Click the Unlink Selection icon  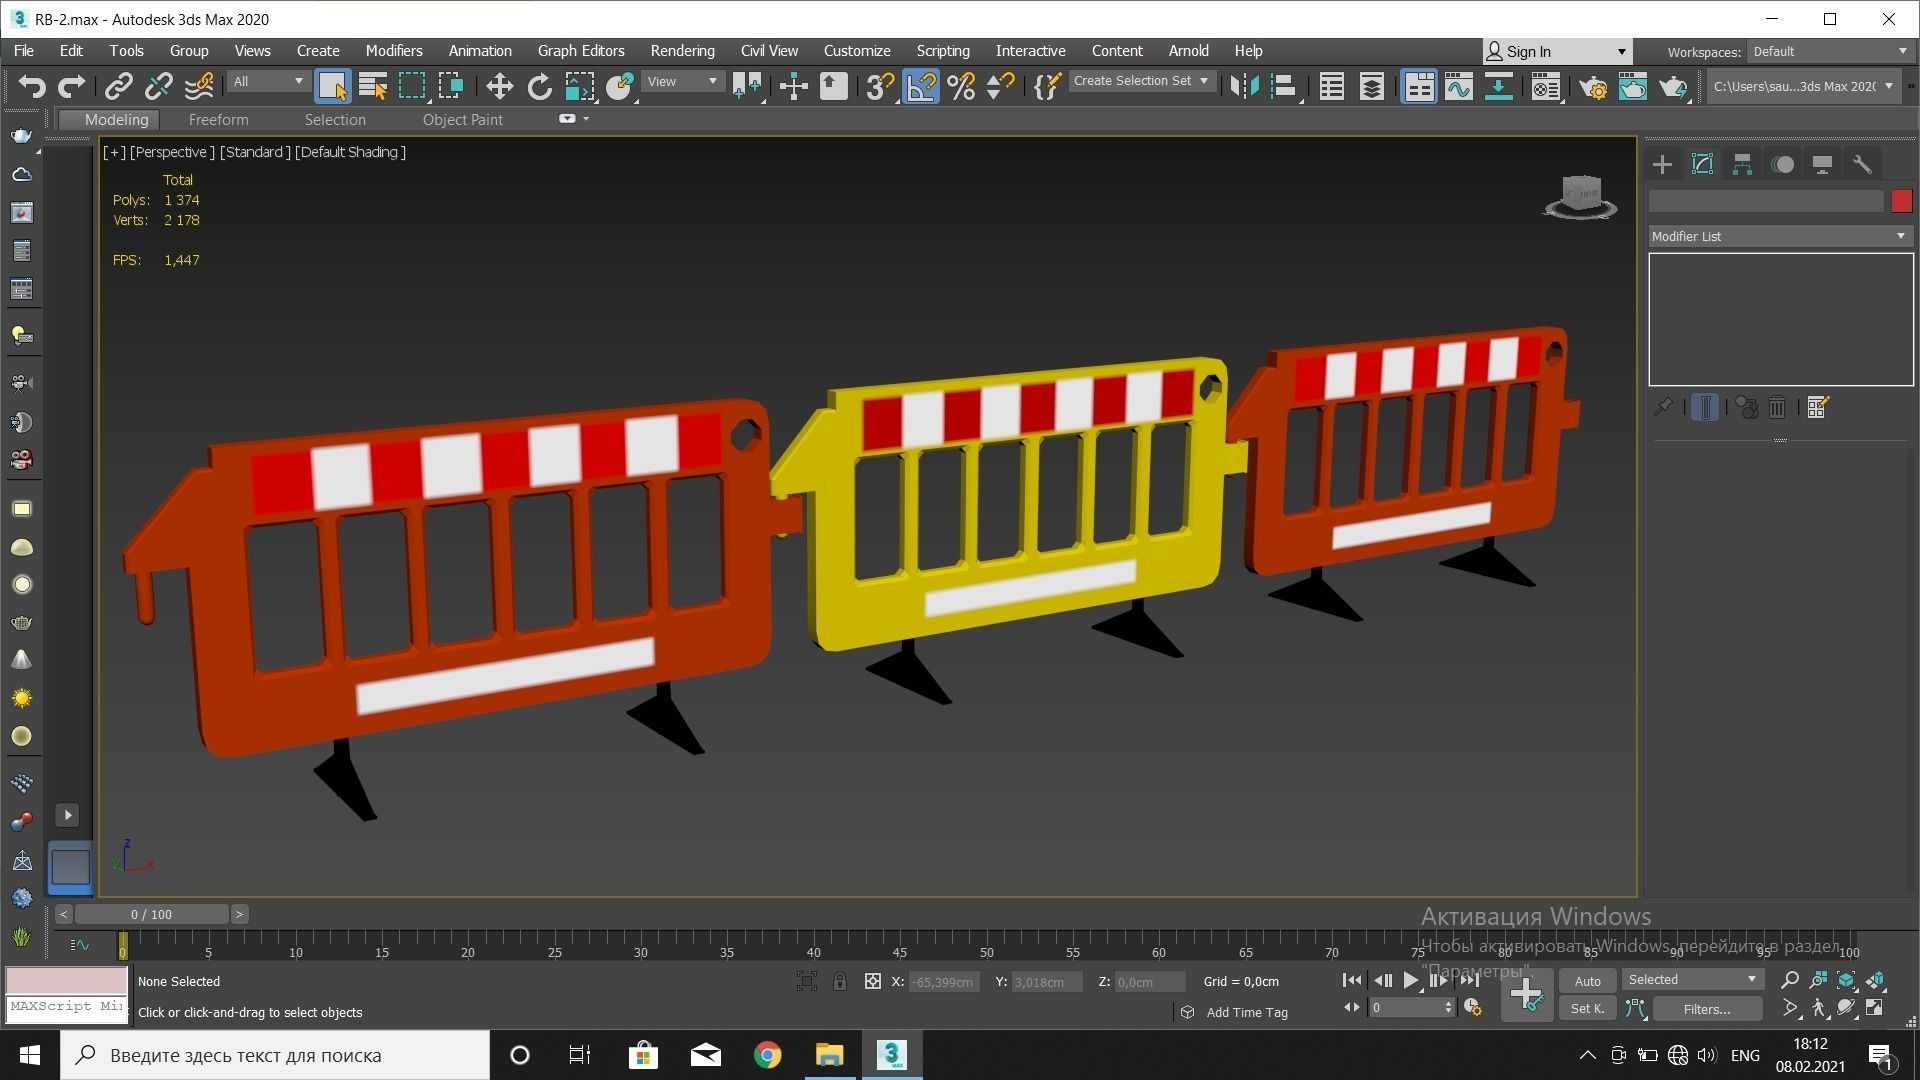coord(158,87)
